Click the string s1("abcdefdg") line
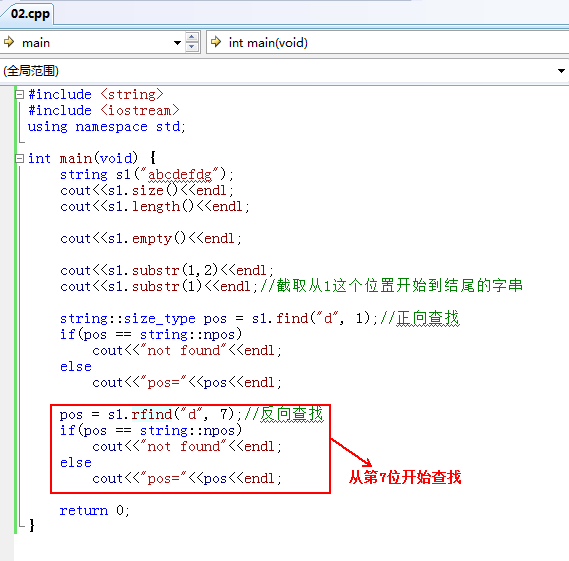Screen dimensions: 569x561 [147, 175]
